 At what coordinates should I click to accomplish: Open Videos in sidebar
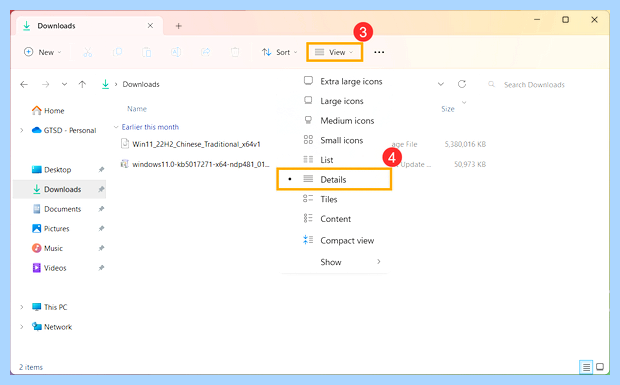pos(49,268)
